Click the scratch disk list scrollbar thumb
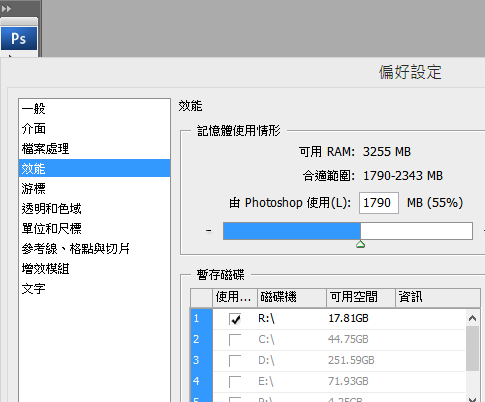Viewport: 485px width, 402px height. click(472, 349)
